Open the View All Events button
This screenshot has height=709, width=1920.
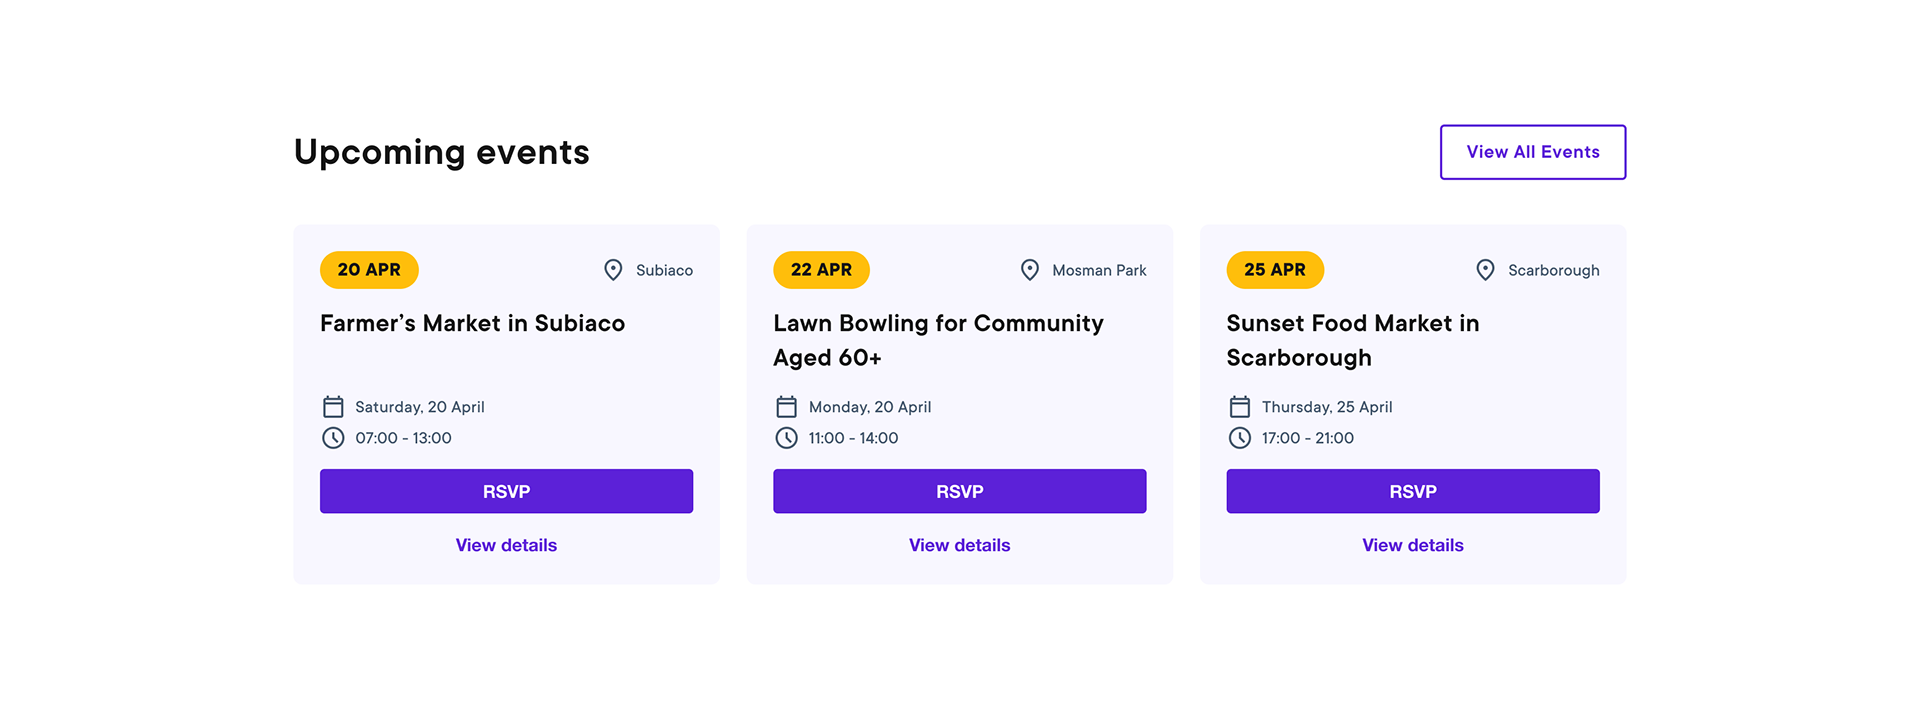1532,152
